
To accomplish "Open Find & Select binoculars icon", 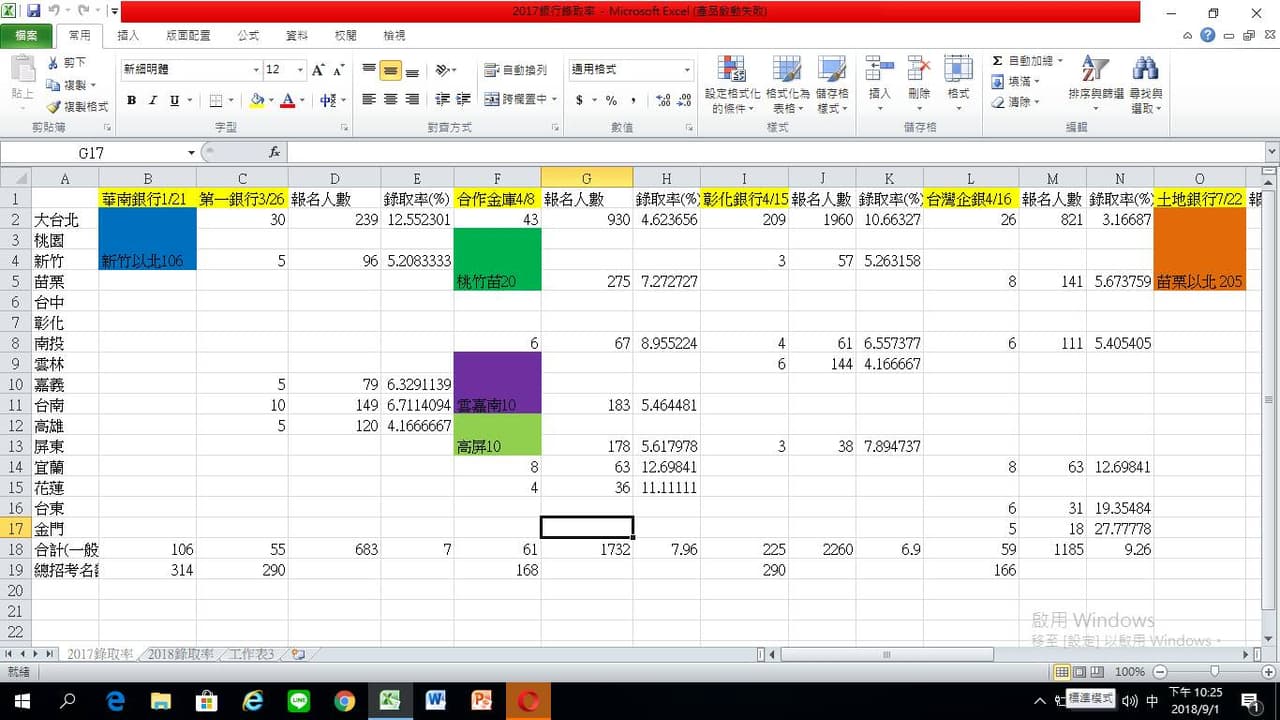I will 1146,70.
